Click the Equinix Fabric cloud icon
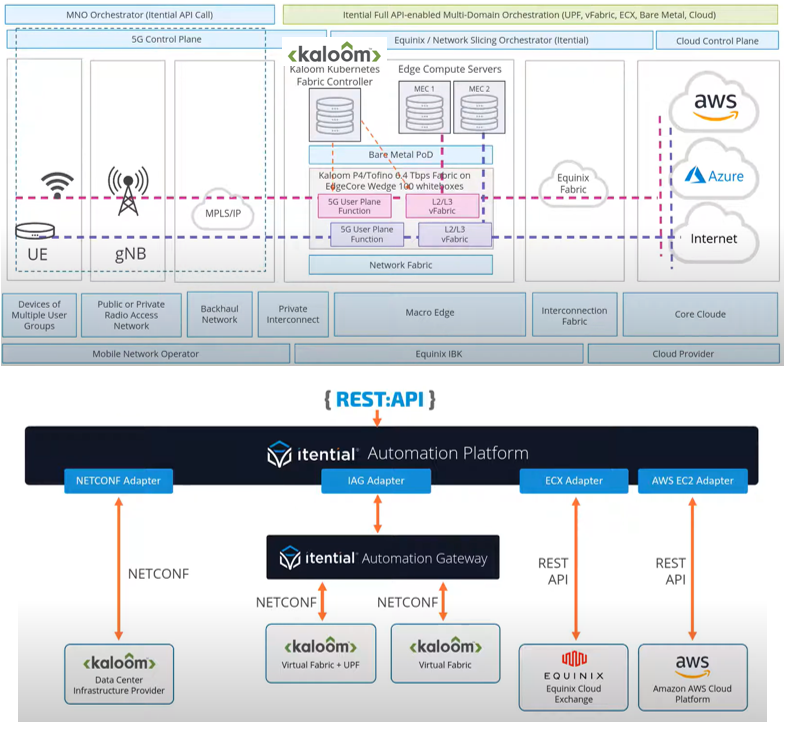Screen dimensions: 789x729 click(x=573, y=184)
